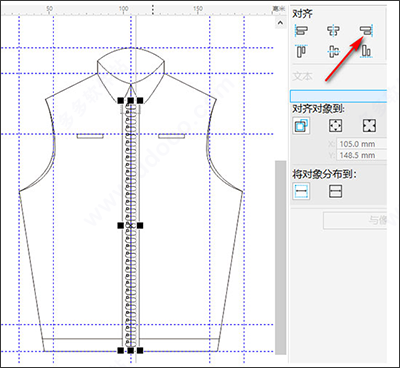Click the blue highlighted box below 文本
Screen dimensions: 400x368
pyautogui.click(x=338, y=96)
